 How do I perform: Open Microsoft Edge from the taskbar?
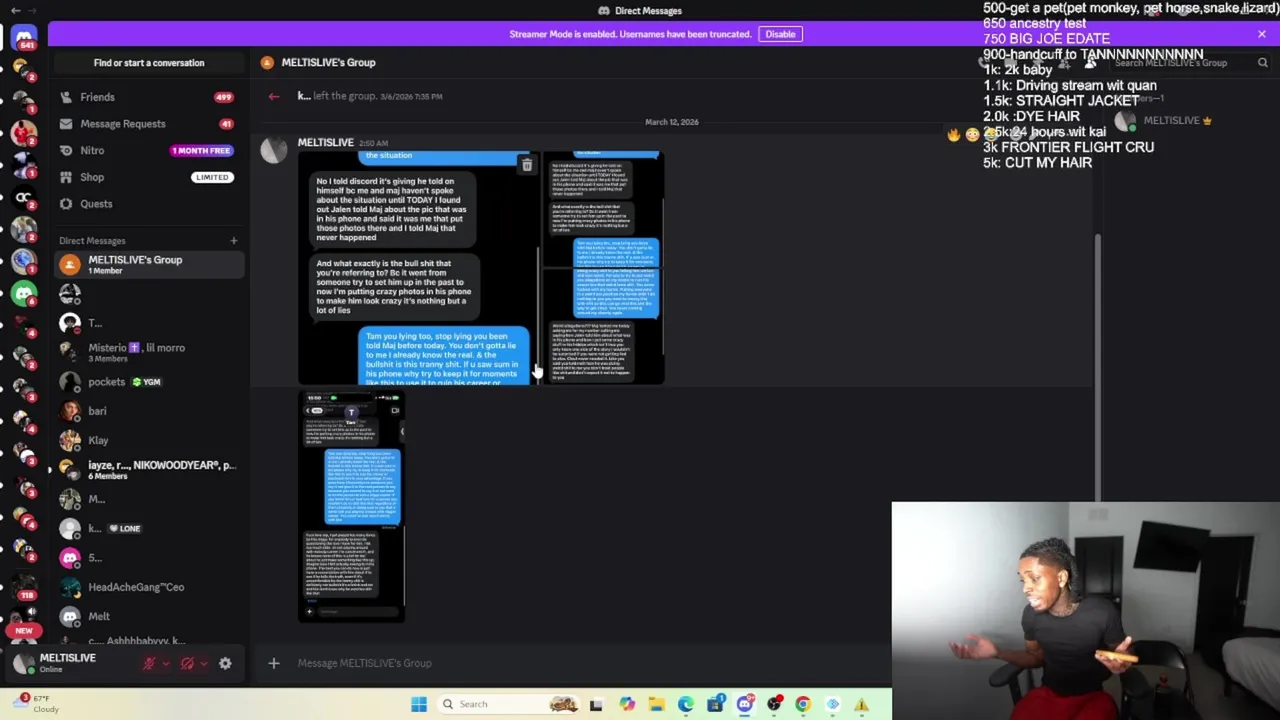[685, 704]
